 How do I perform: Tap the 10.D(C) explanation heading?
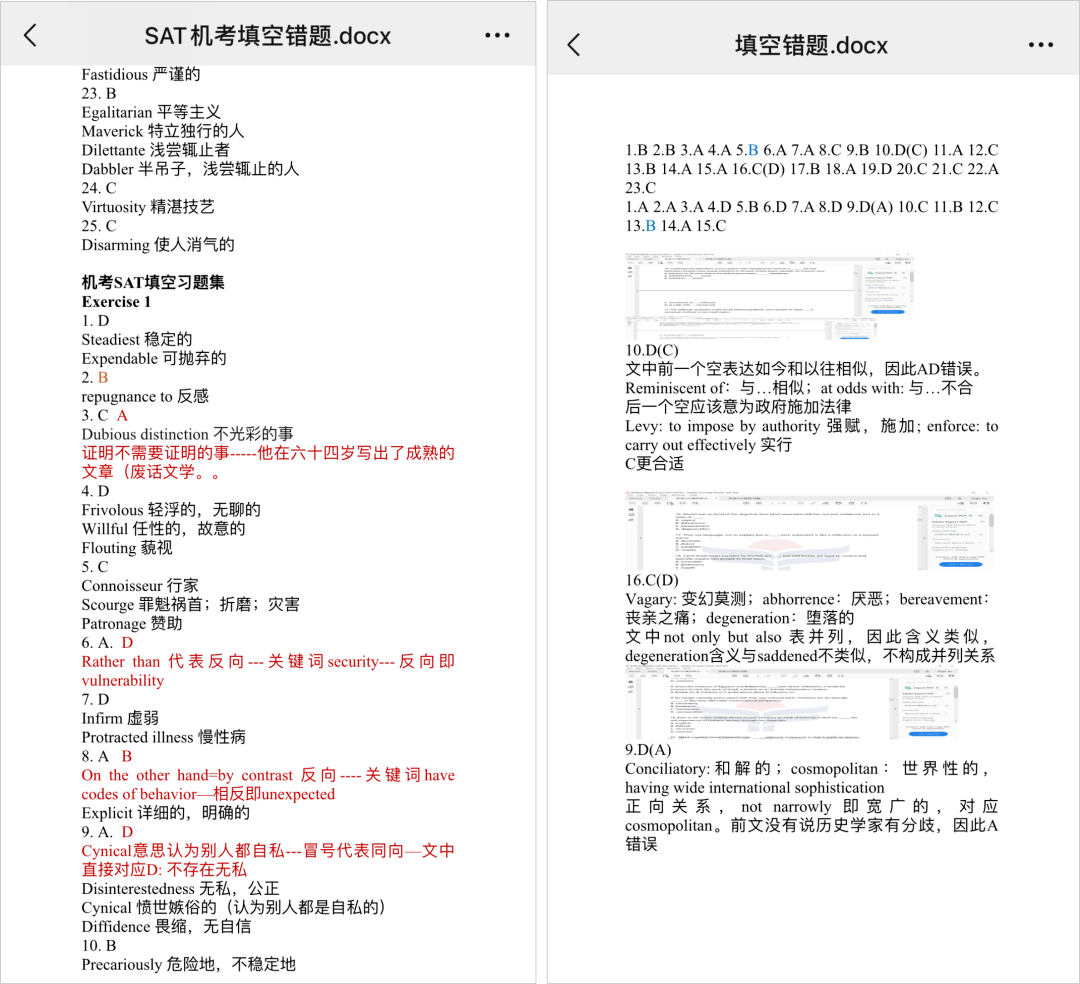tap(652, 350)
